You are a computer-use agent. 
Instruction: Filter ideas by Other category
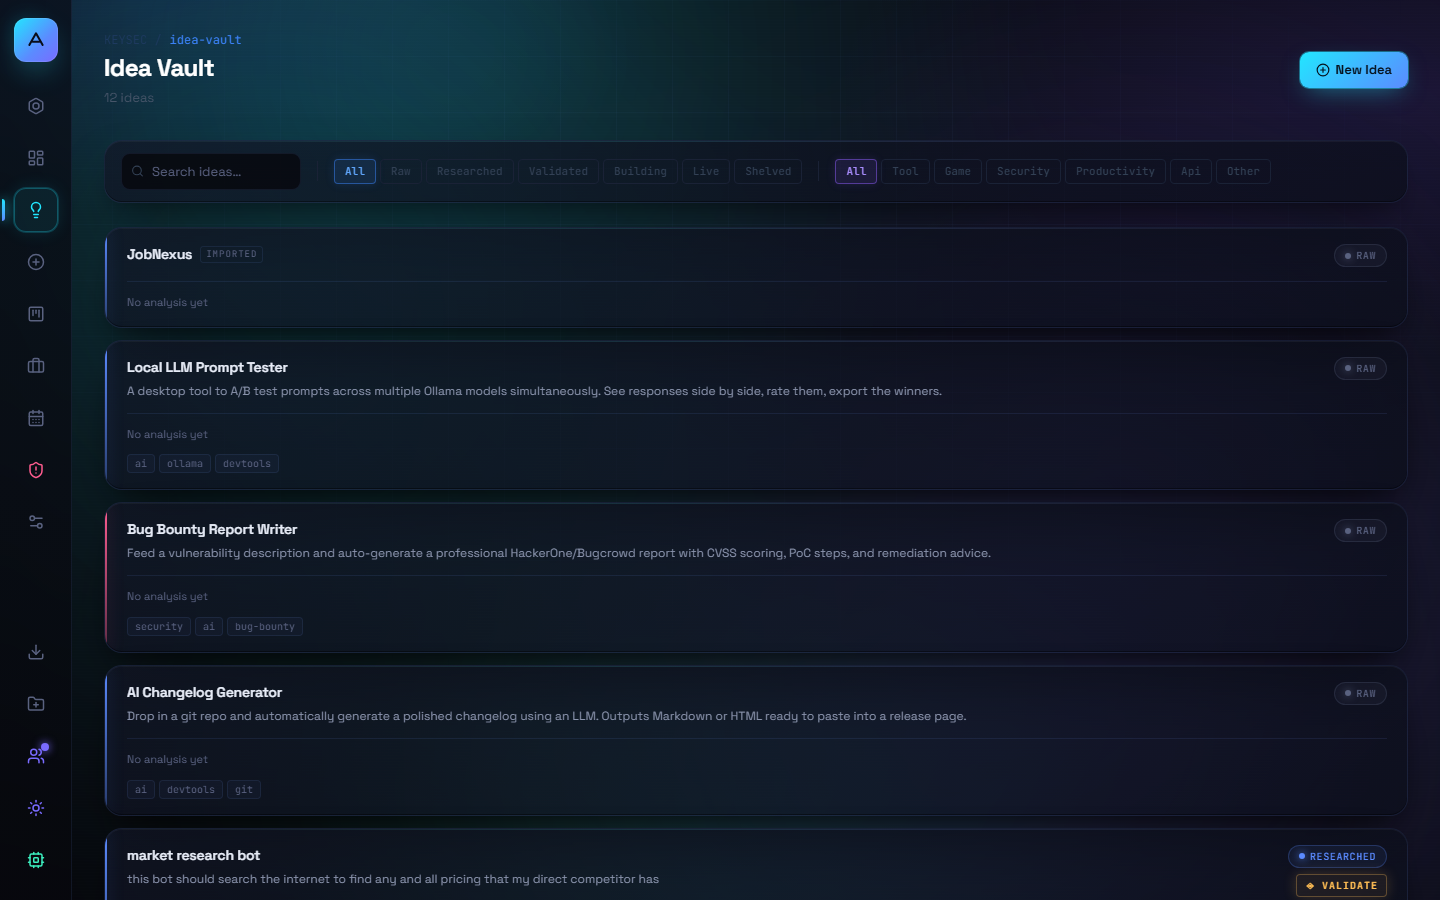[1243, 171]
